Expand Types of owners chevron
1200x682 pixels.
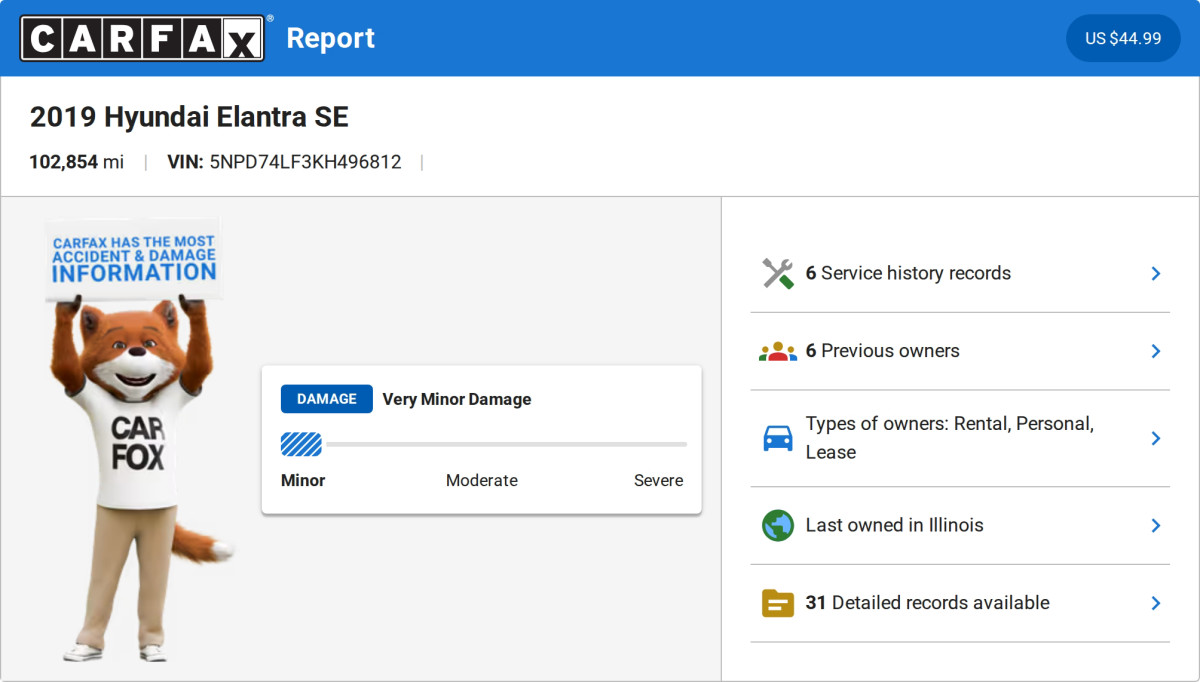(1155, 438)
